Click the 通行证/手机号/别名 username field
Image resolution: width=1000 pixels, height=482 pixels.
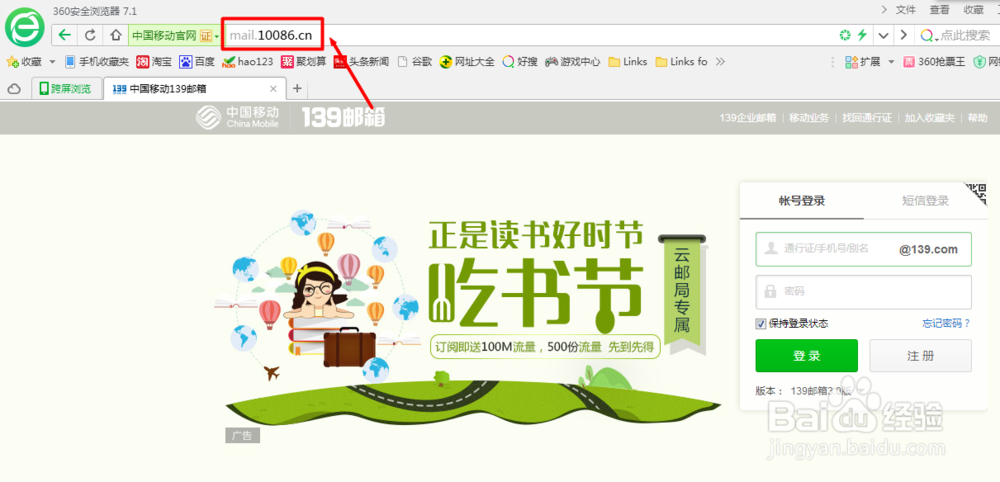[x=864, y=249]
